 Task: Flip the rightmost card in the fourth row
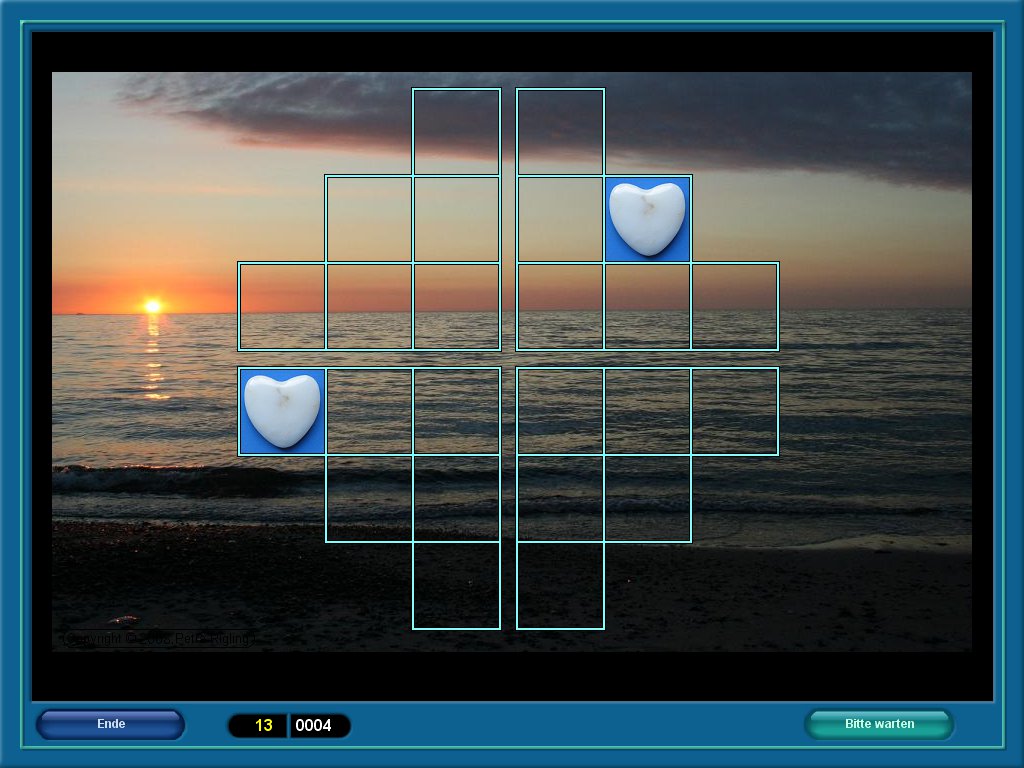click(735, 411)
